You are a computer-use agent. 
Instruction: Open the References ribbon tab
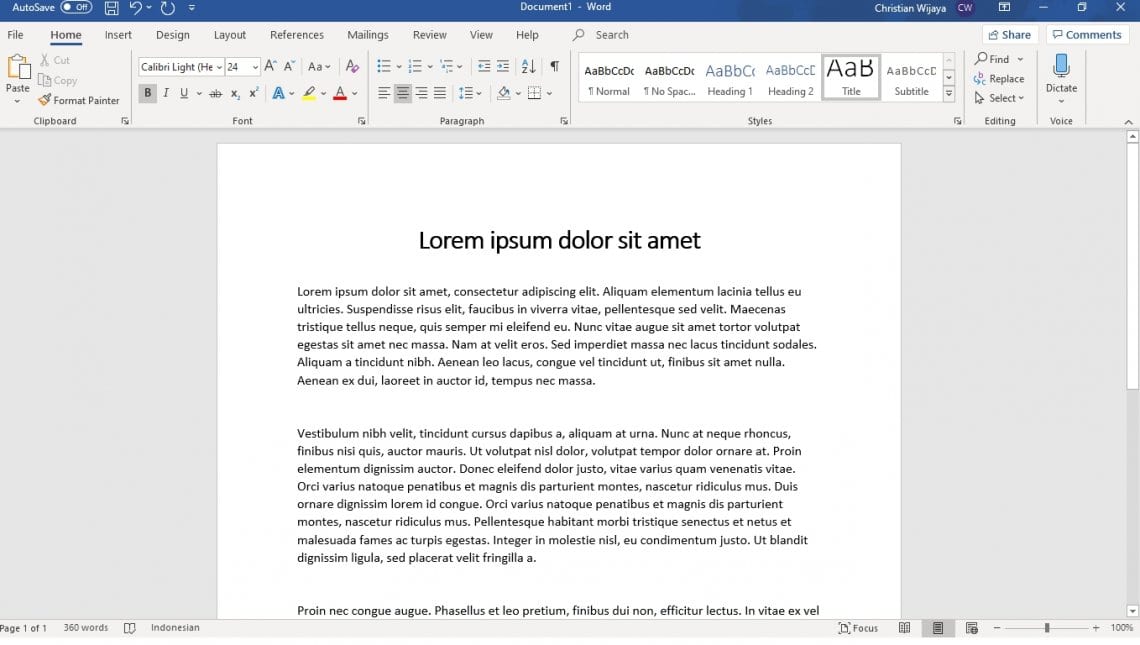coord(297,34)
